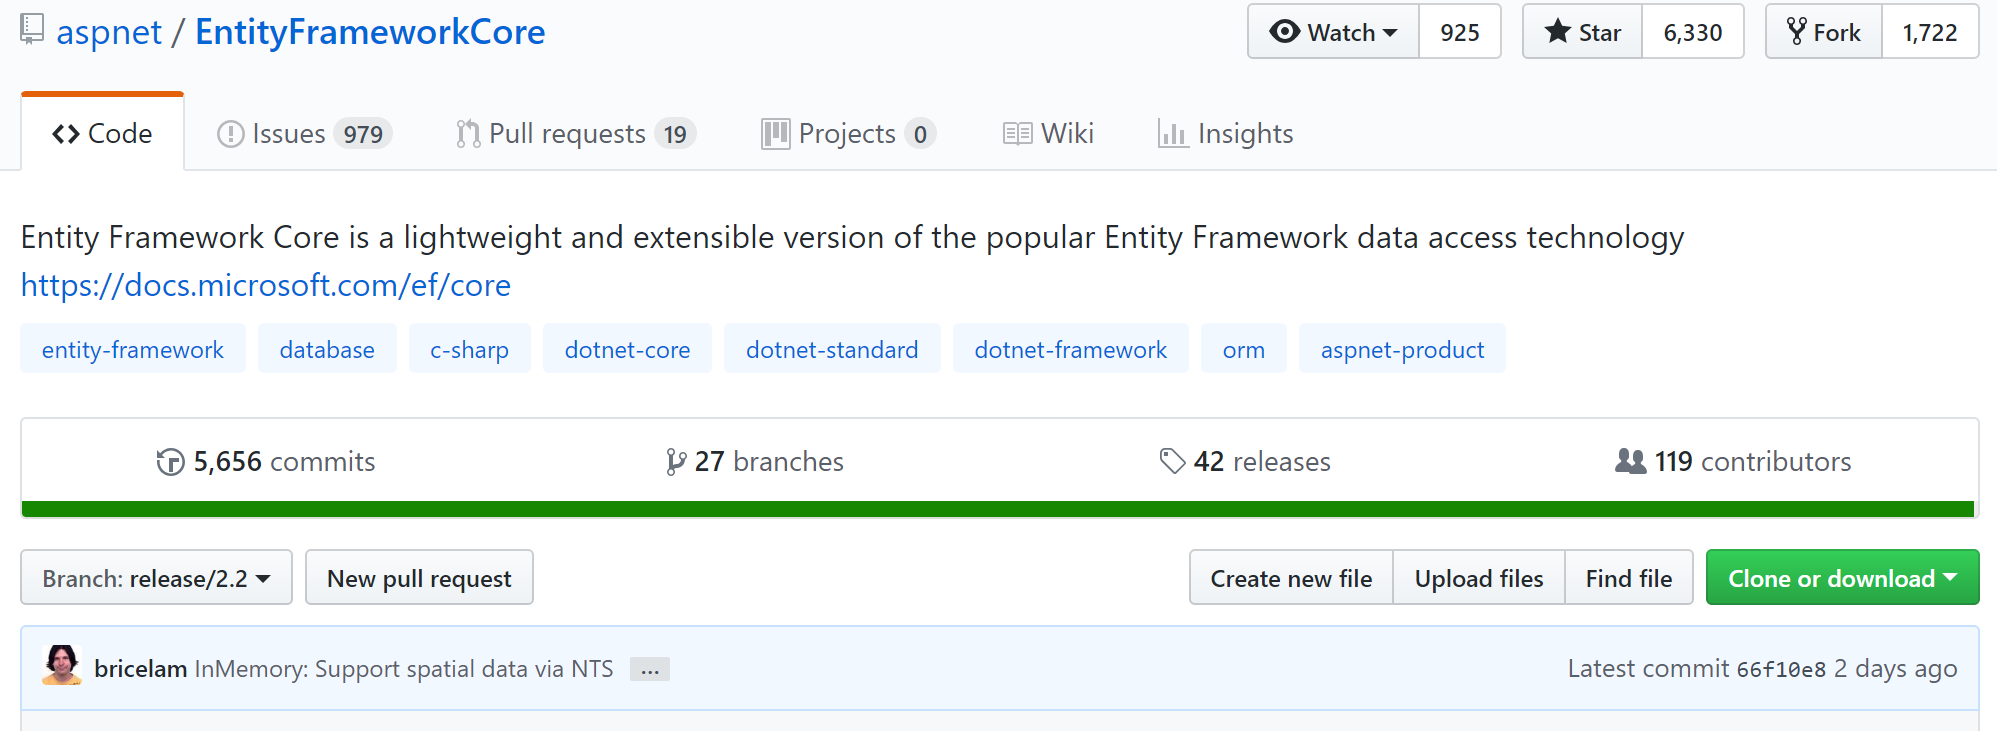Click the code brackets icon in Code tab
The width and height of the screenshot is (1997, 731).
pos(66,134)
